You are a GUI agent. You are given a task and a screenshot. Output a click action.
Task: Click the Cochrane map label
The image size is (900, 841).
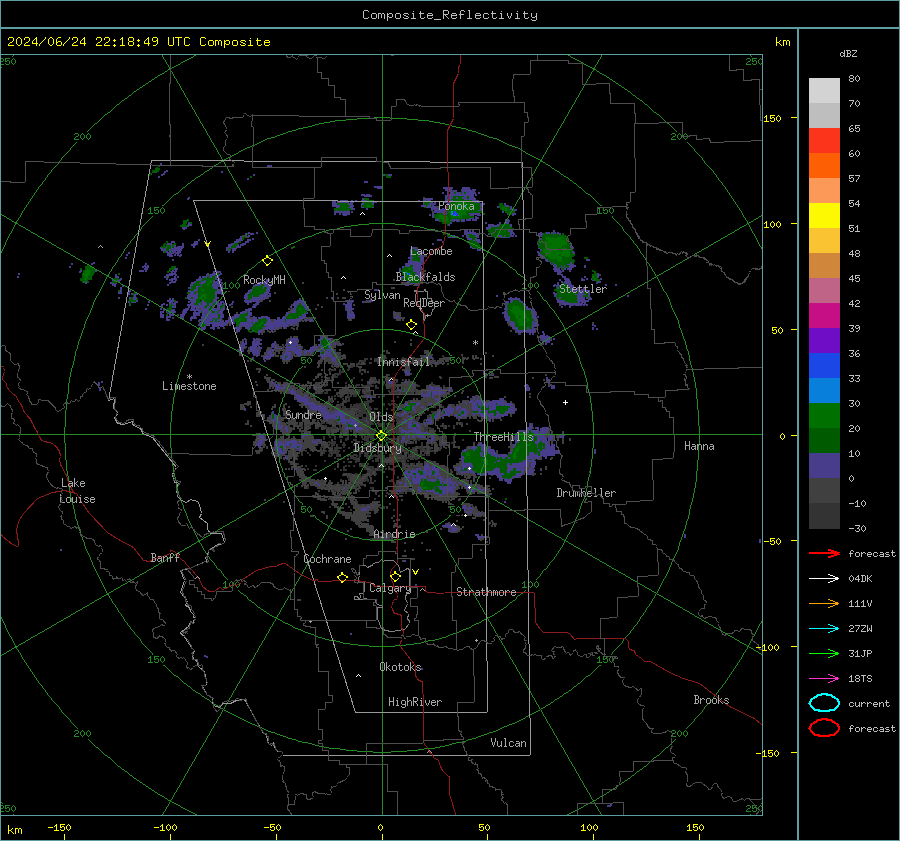327,559
